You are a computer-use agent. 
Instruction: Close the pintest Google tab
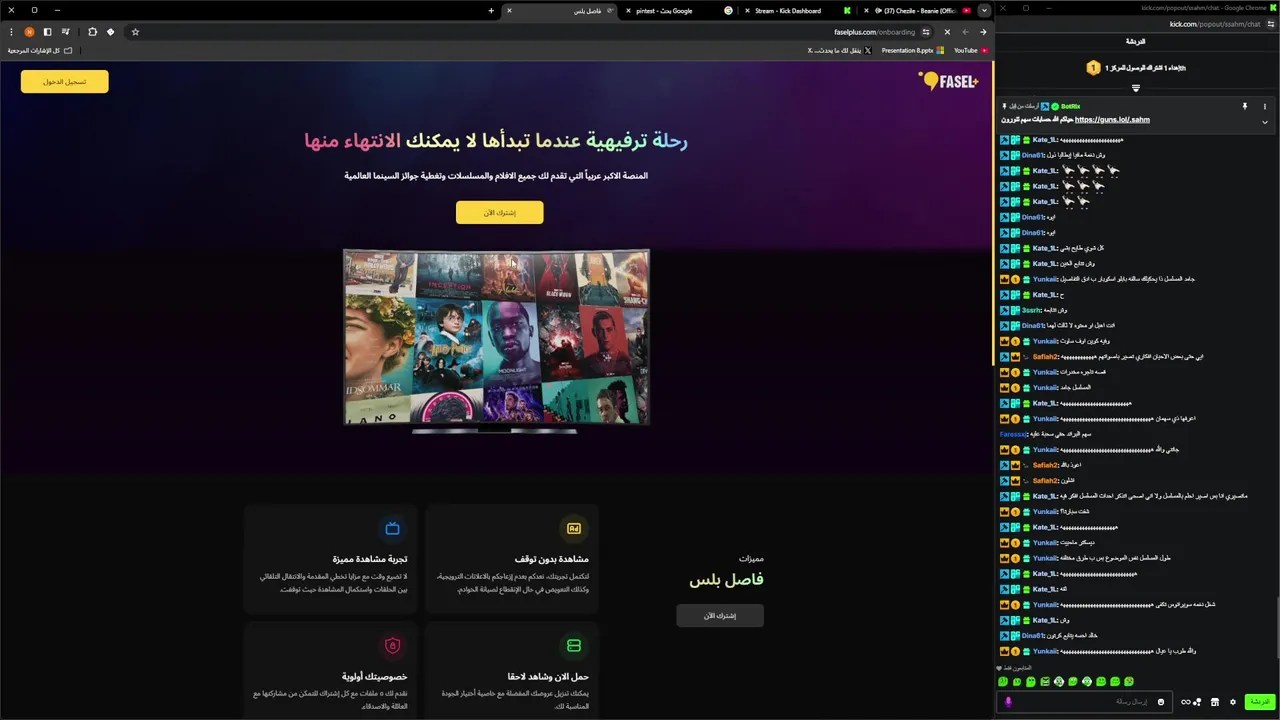pyautogui.click(x=628, y=10)
